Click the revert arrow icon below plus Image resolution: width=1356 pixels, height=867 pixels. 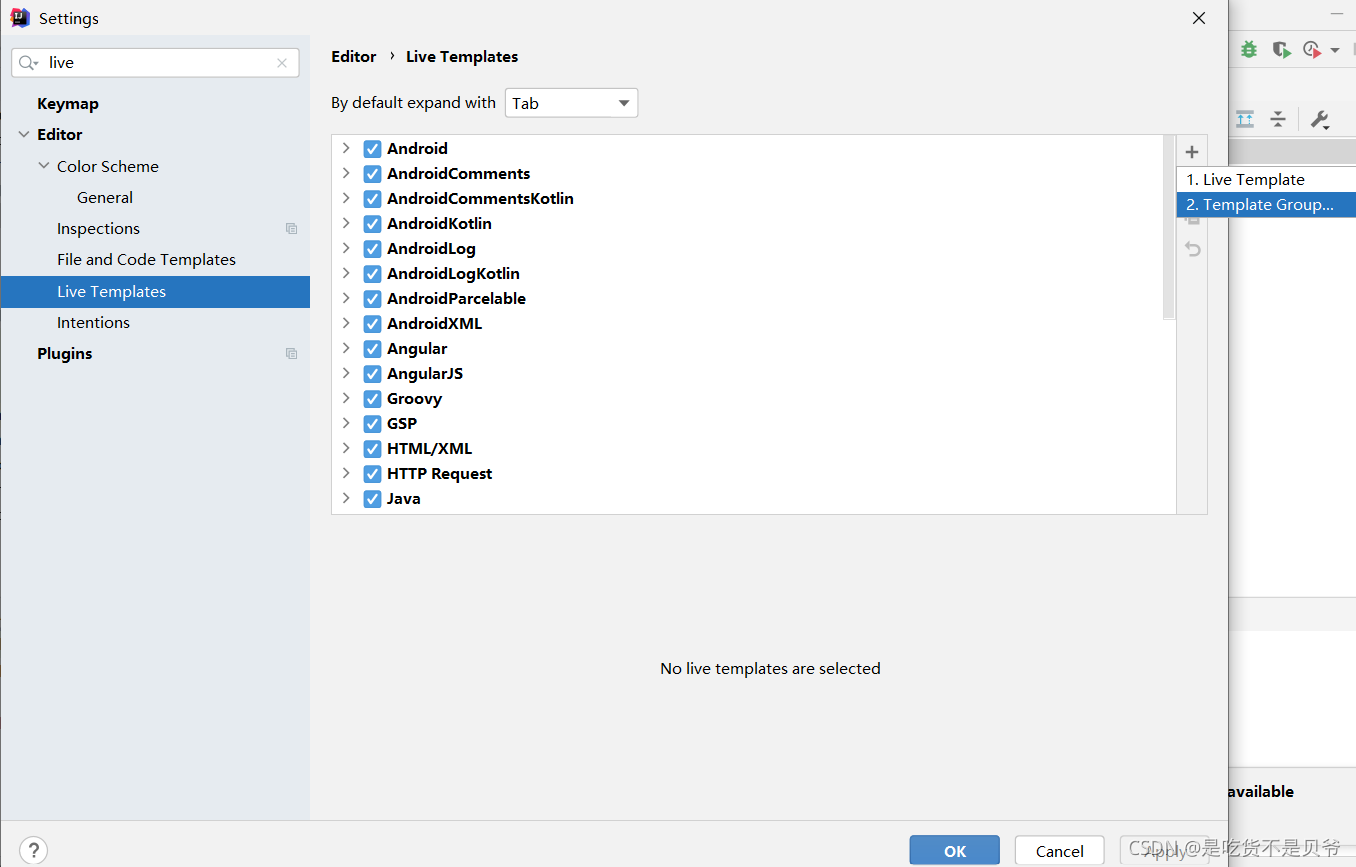1192,249
